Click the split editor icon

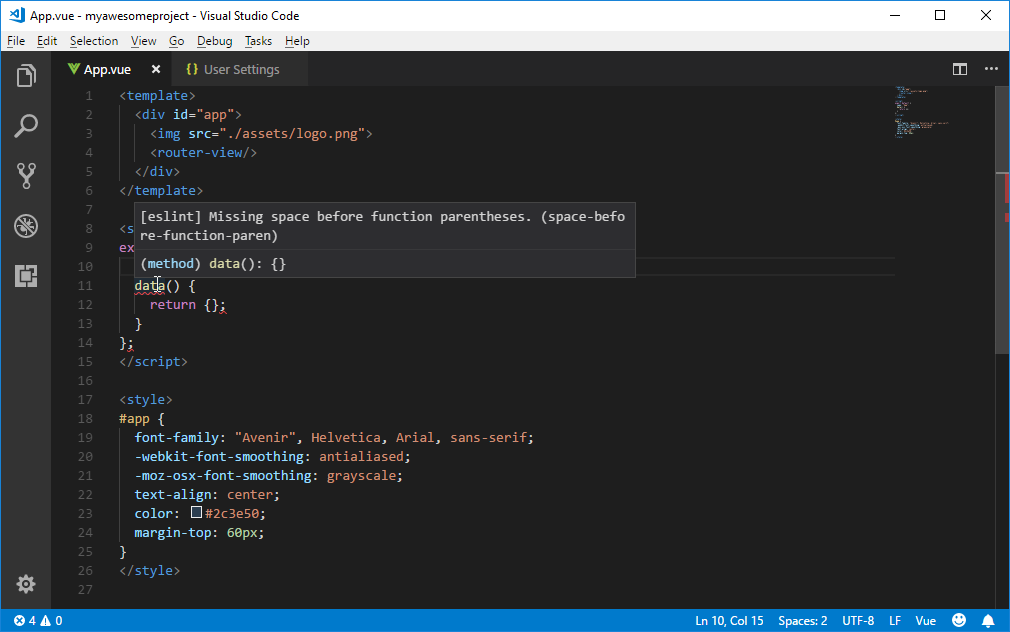[x=960, y=69]
